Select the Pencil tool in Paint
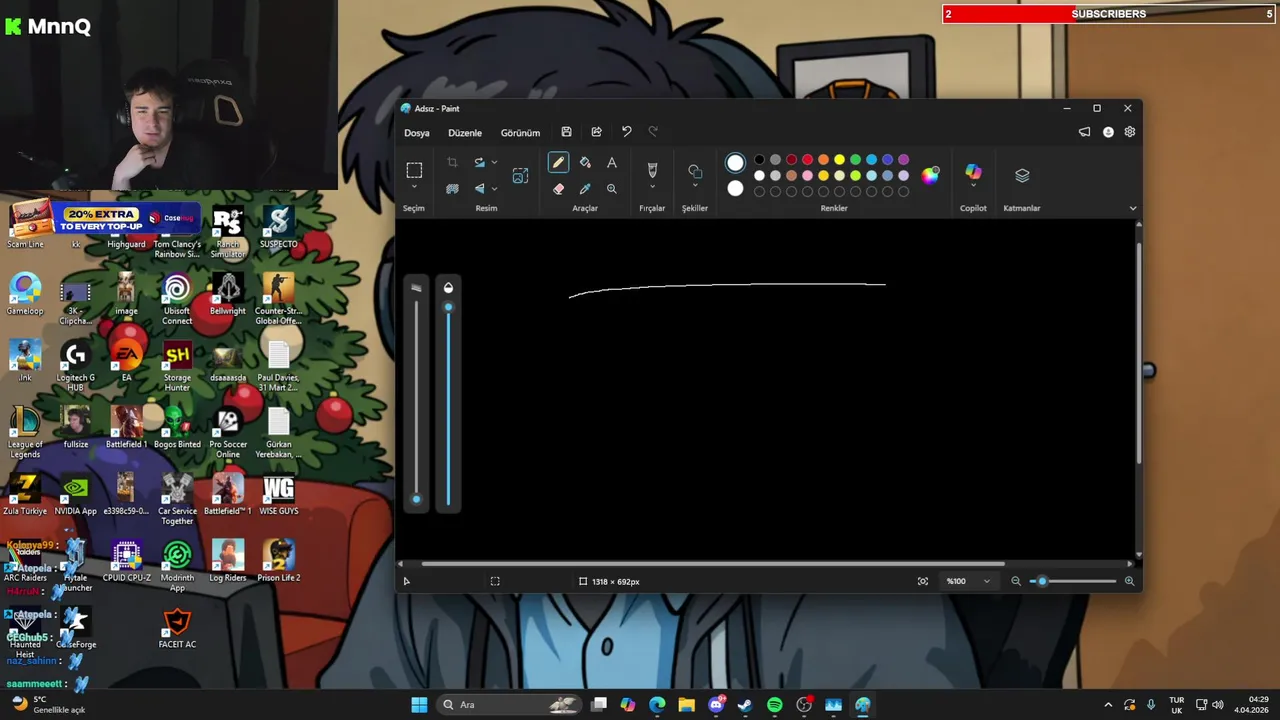Image resolution: width=1280 pixels, height=720 pixels. click(558, 163)
